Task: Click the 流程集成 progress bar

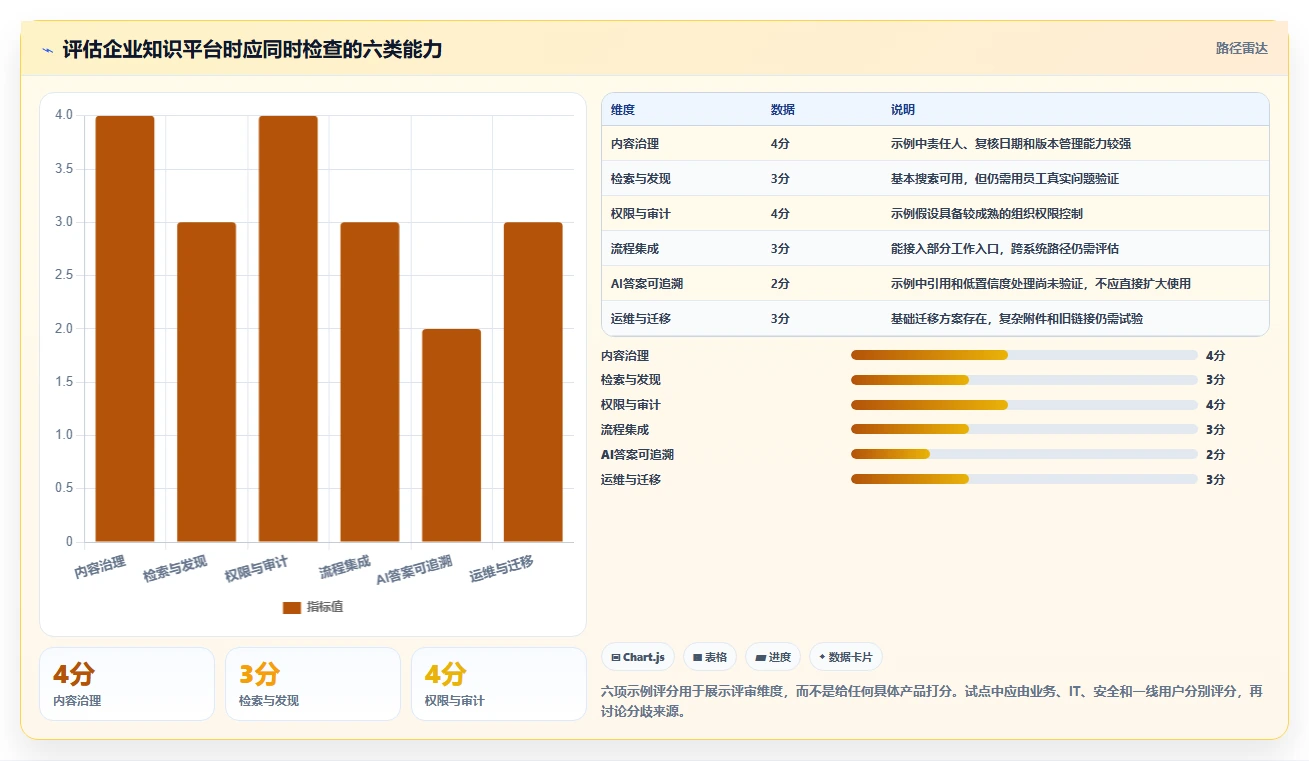Action: coord(1024,429)
